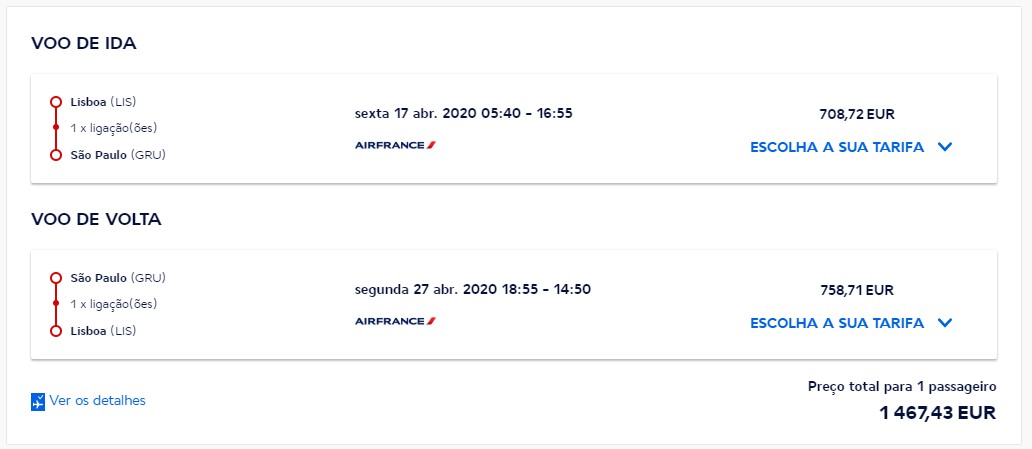Click the sexta 17 abr. 2020 flight time
This screenshot has width=1032, height=449.
click(x=463, y=113)
